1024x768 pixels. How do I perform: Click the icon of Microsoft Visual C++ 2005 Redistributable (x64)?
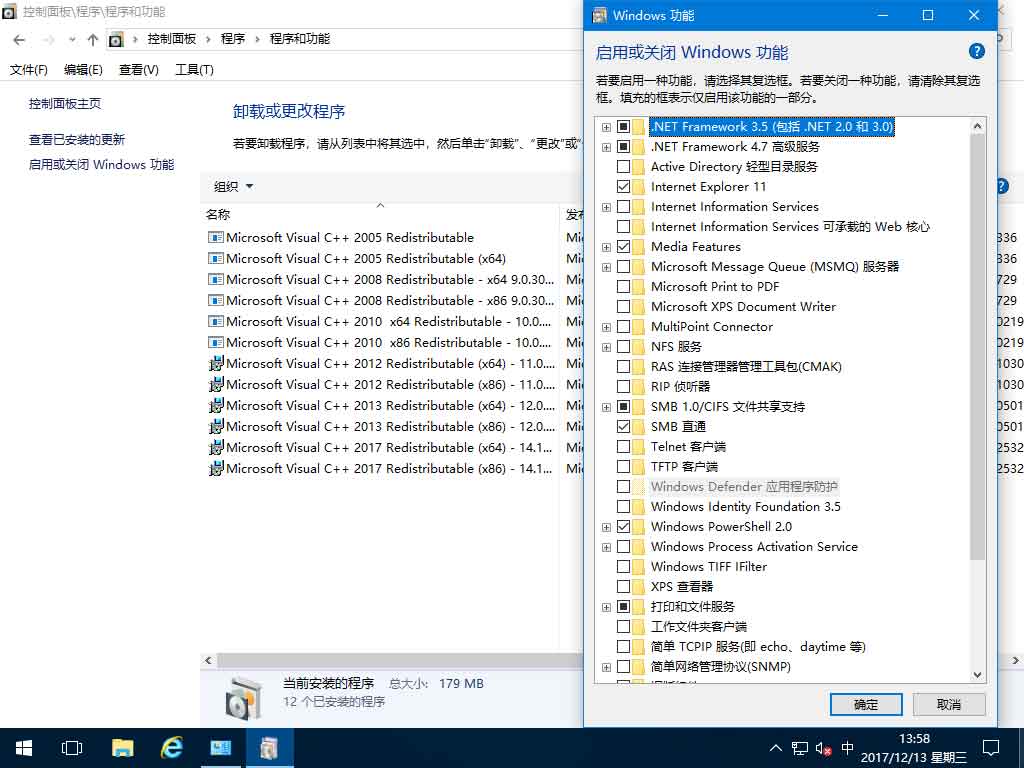click(x=216, y=259)
